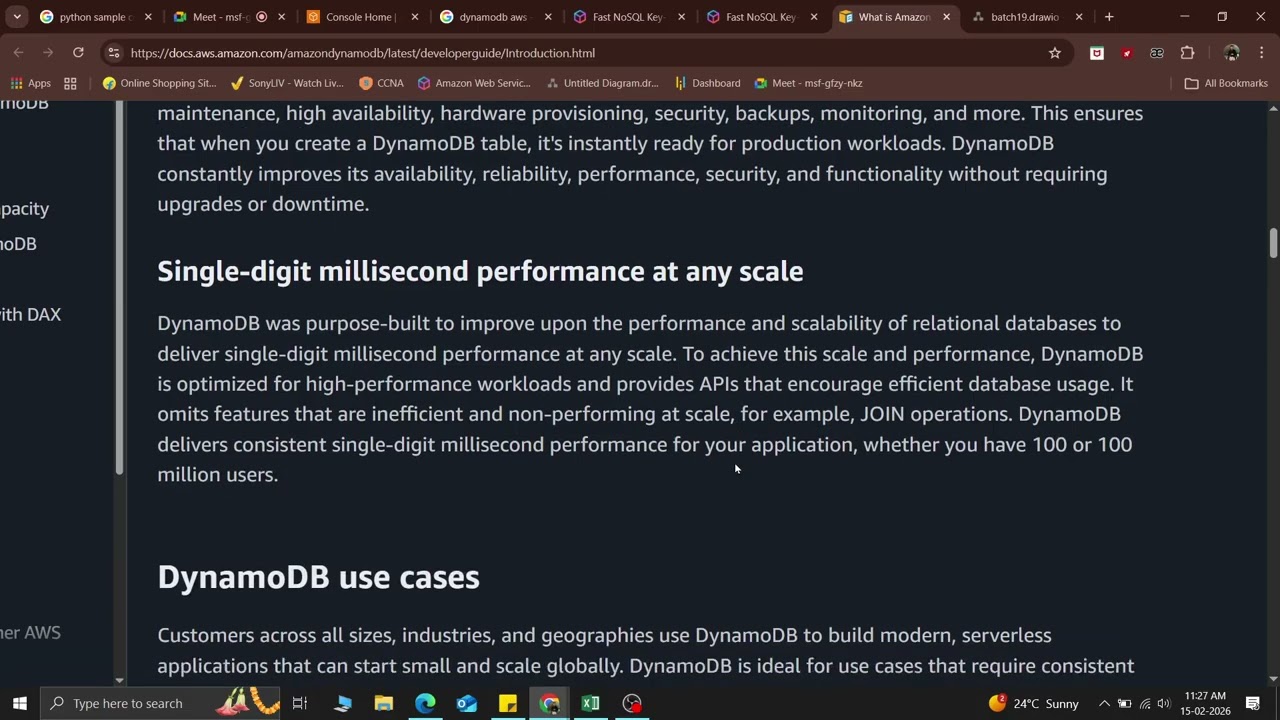Go forward with the browser forward arrow

point(48,53)
